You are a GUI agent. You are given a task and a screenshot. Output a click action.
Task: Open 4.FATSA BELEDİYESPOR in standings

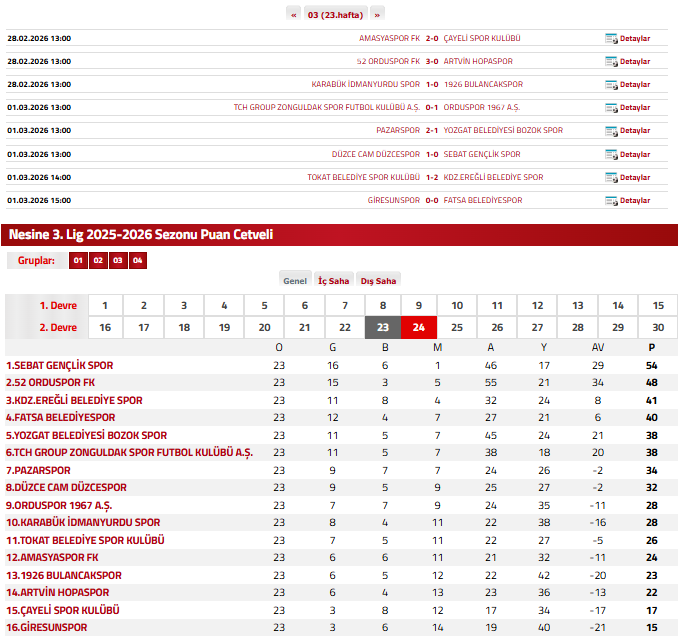[x=61, y=417]
